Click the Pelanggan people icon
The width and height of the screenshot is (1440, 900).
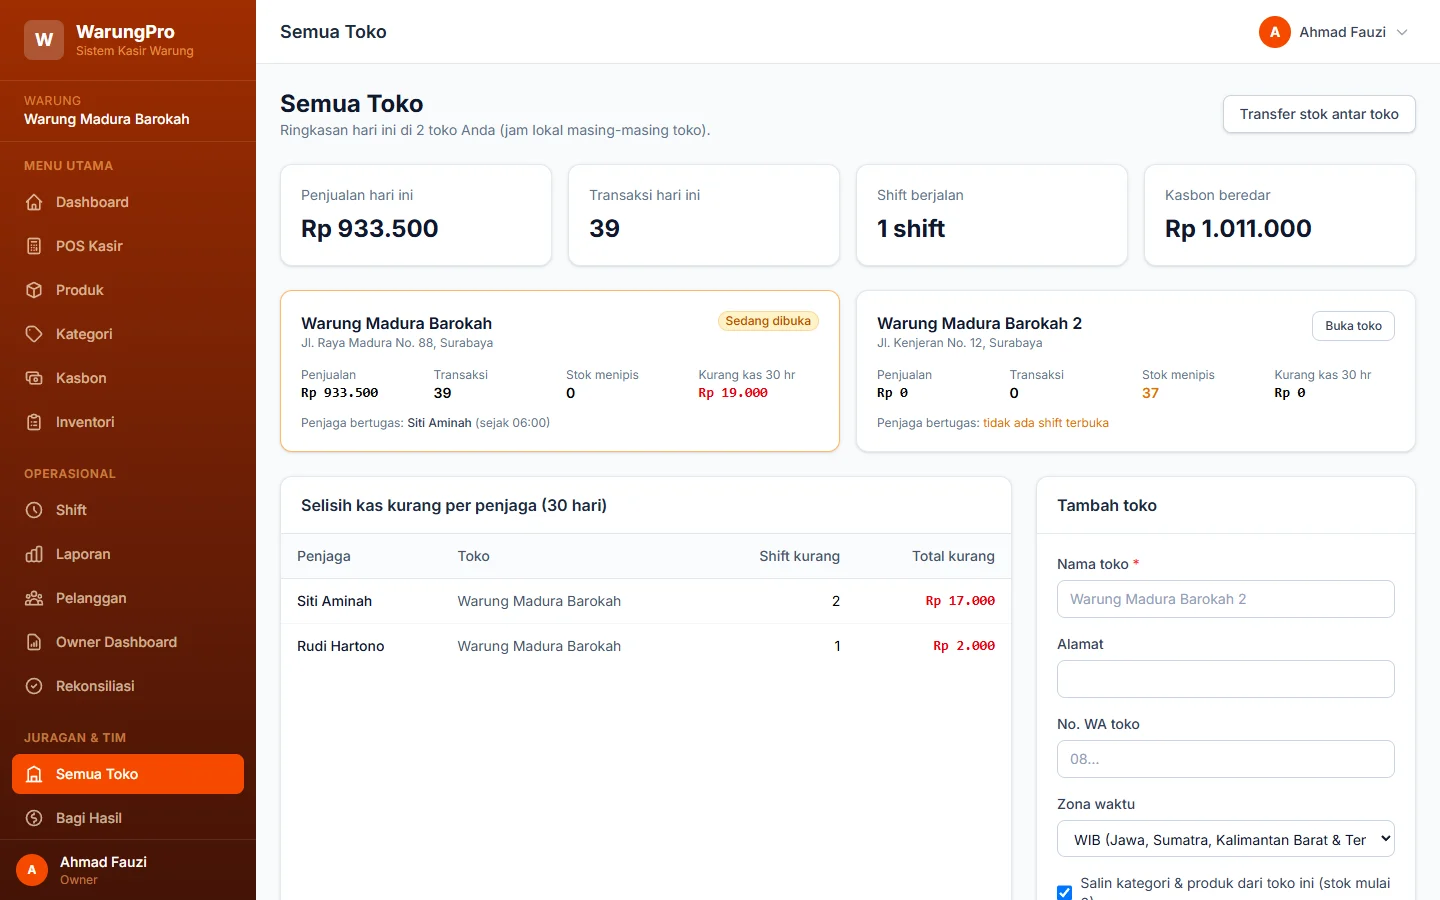click(x=34, y=598)
